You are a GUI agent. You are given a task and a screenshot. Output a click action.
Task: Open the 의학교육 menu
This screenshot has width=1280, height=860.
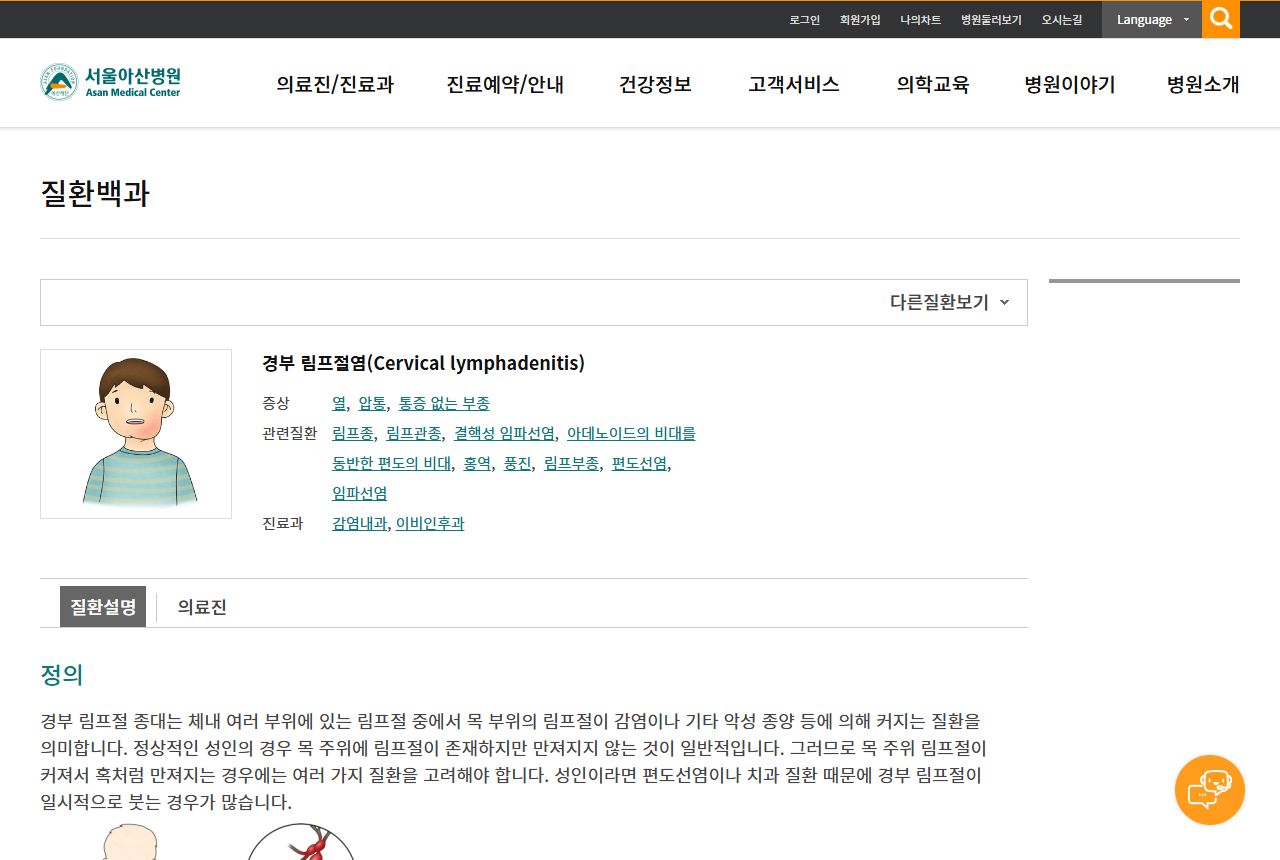coord(933,84)
